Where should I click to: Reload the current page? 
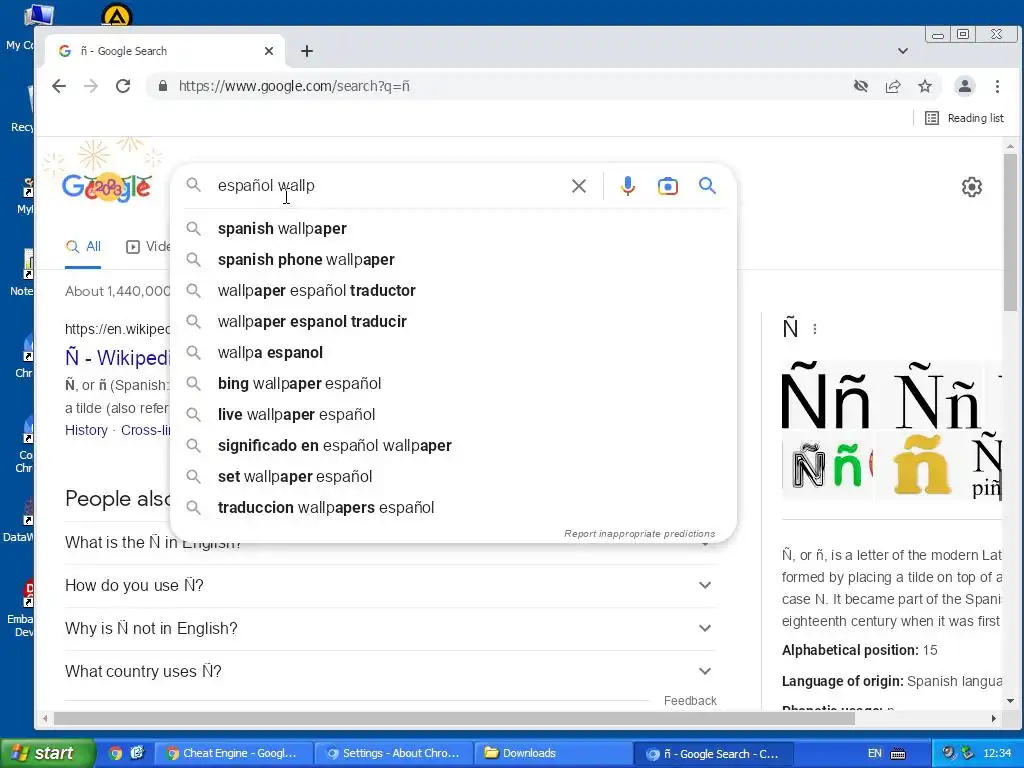tap(123, 86)
